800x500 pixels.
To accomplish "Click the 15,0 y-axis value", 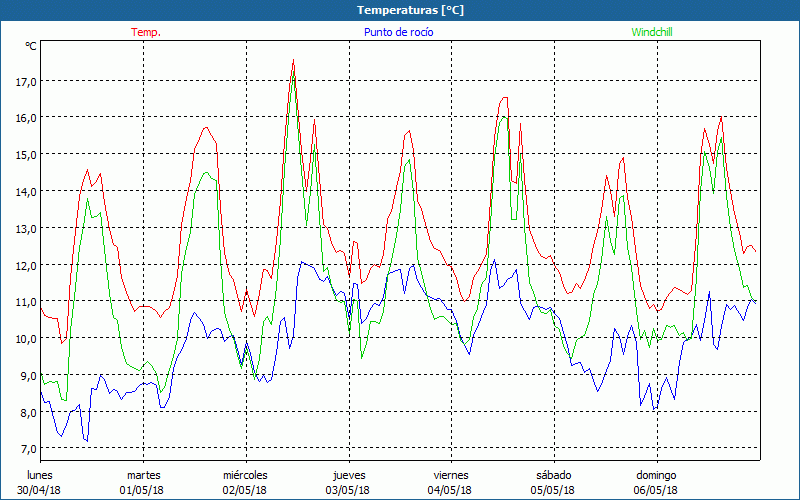I will 25,155.
